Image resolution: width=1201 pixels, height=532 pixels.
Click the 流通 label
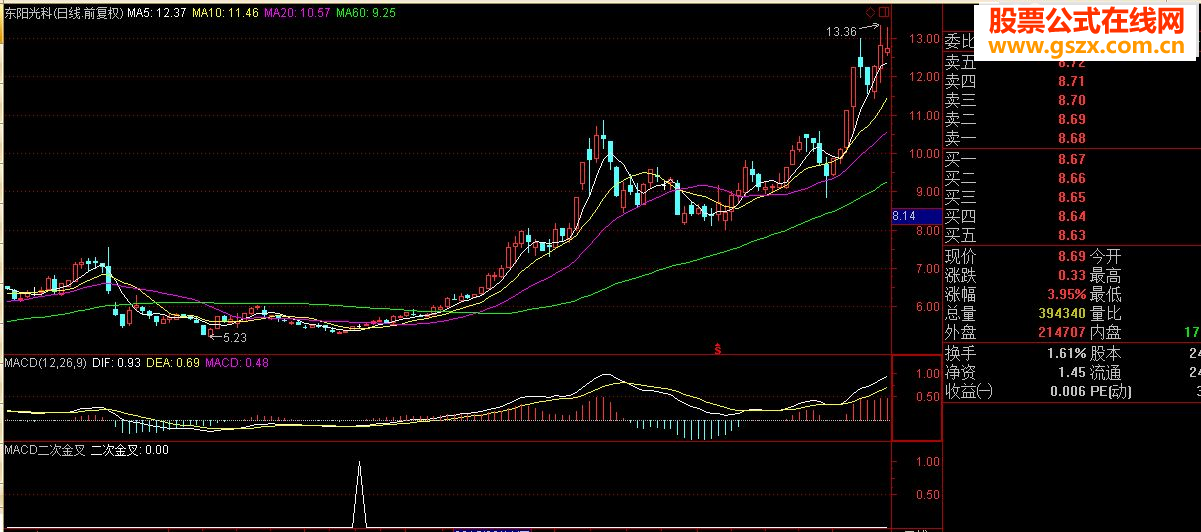1105,373
